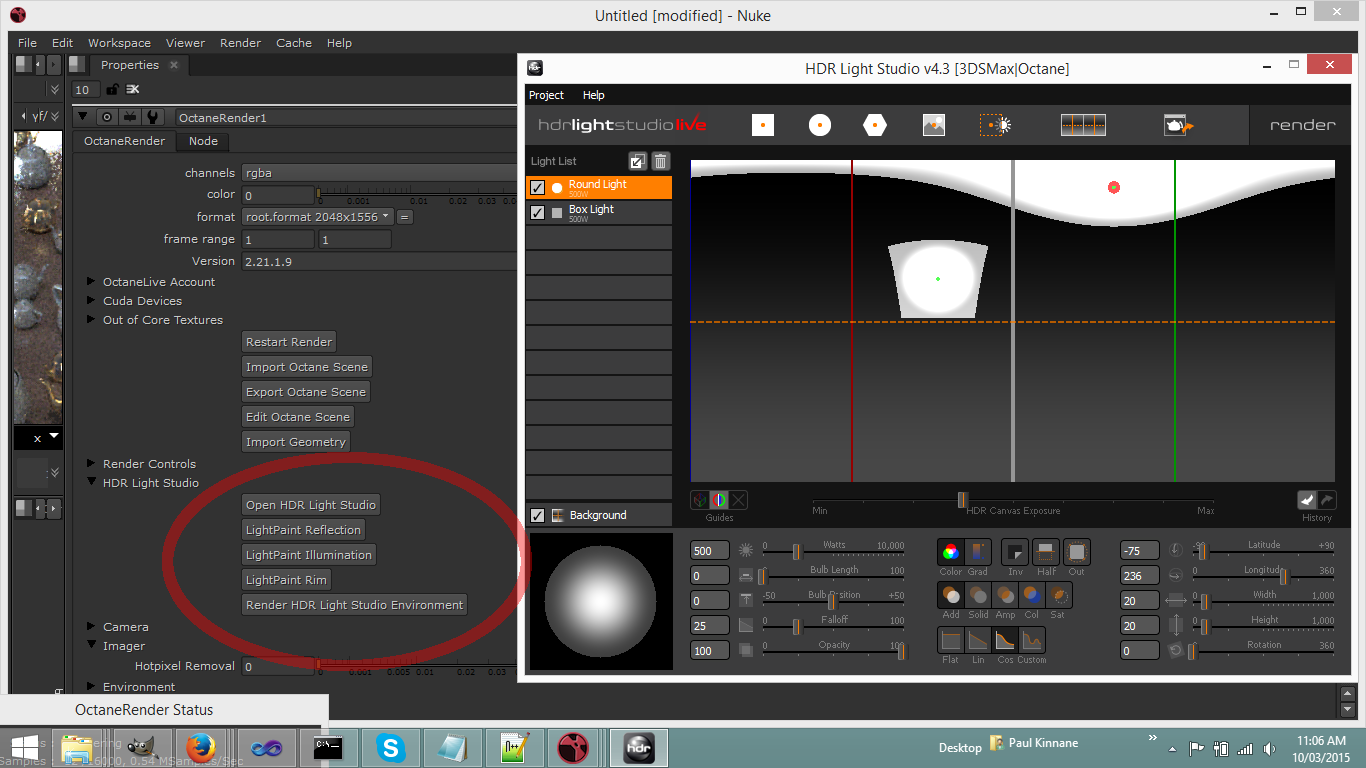Viewport: 1366px width, 768px height.
Task: Select the Col blend mode icon
Action: pos(1031,595)
